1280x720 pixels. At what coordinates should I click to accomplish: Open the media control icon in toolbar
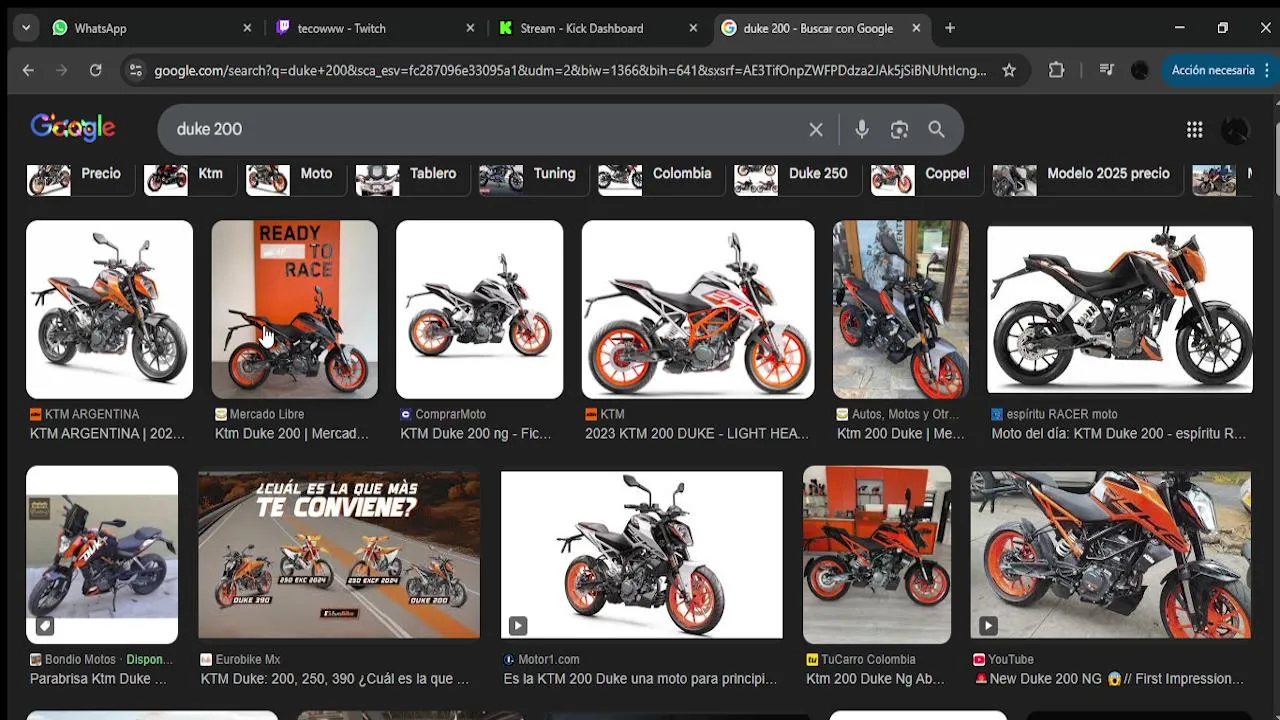point(1106,70)
